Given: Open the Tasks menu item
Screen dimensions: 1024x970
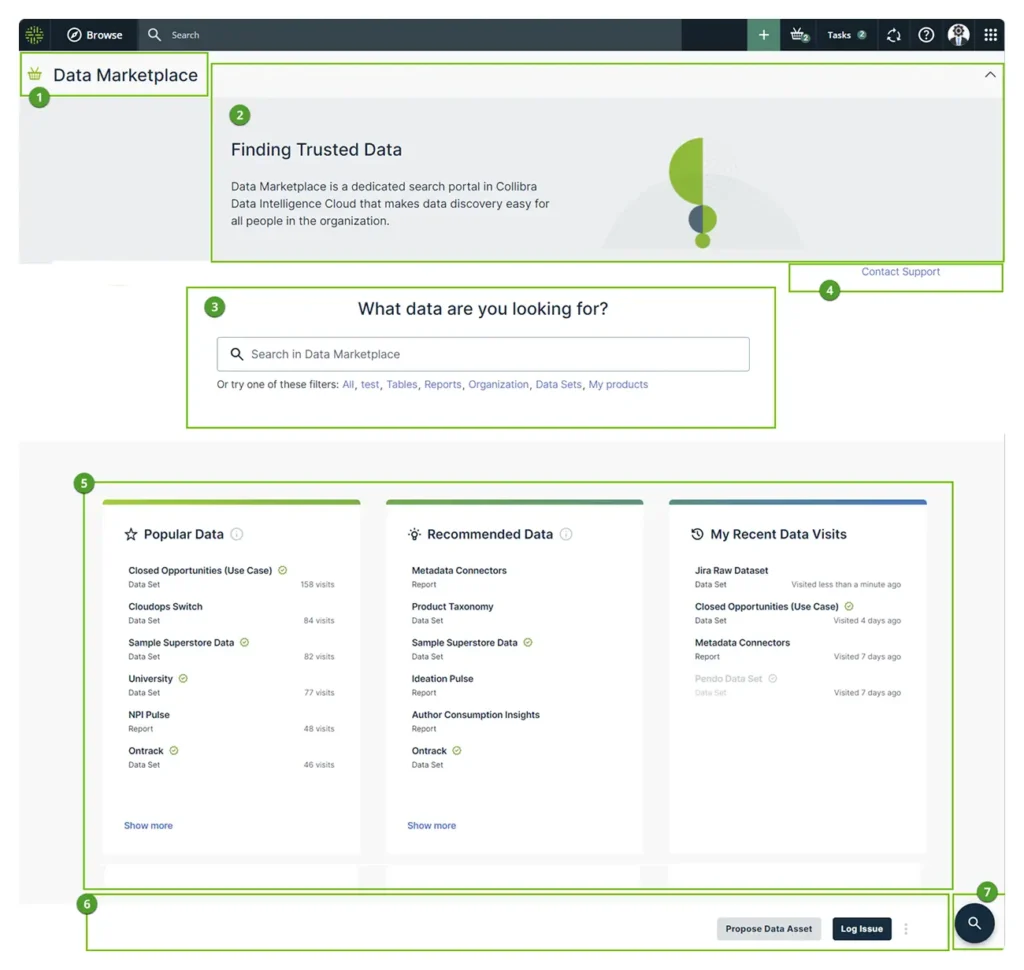Looking at the screenshot, I should [846, 35].
